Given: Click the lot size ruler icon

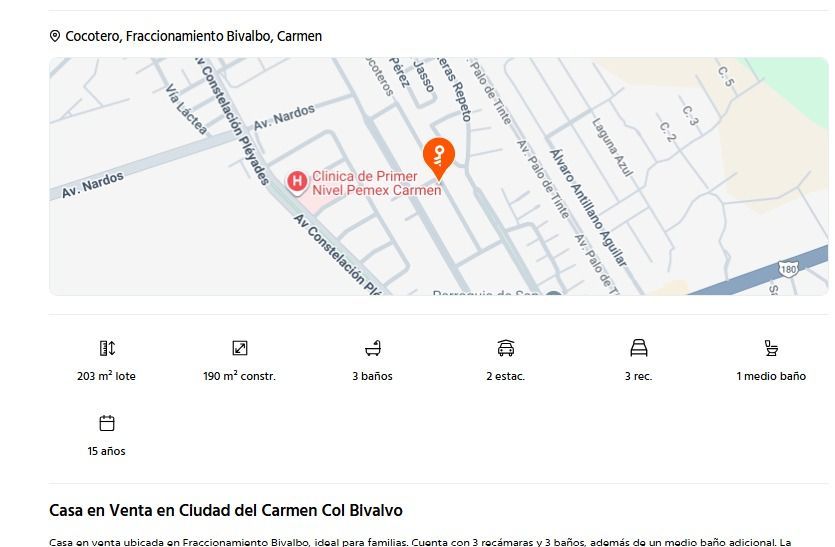Looking at the screenshot, I should (x=107, y=348).
